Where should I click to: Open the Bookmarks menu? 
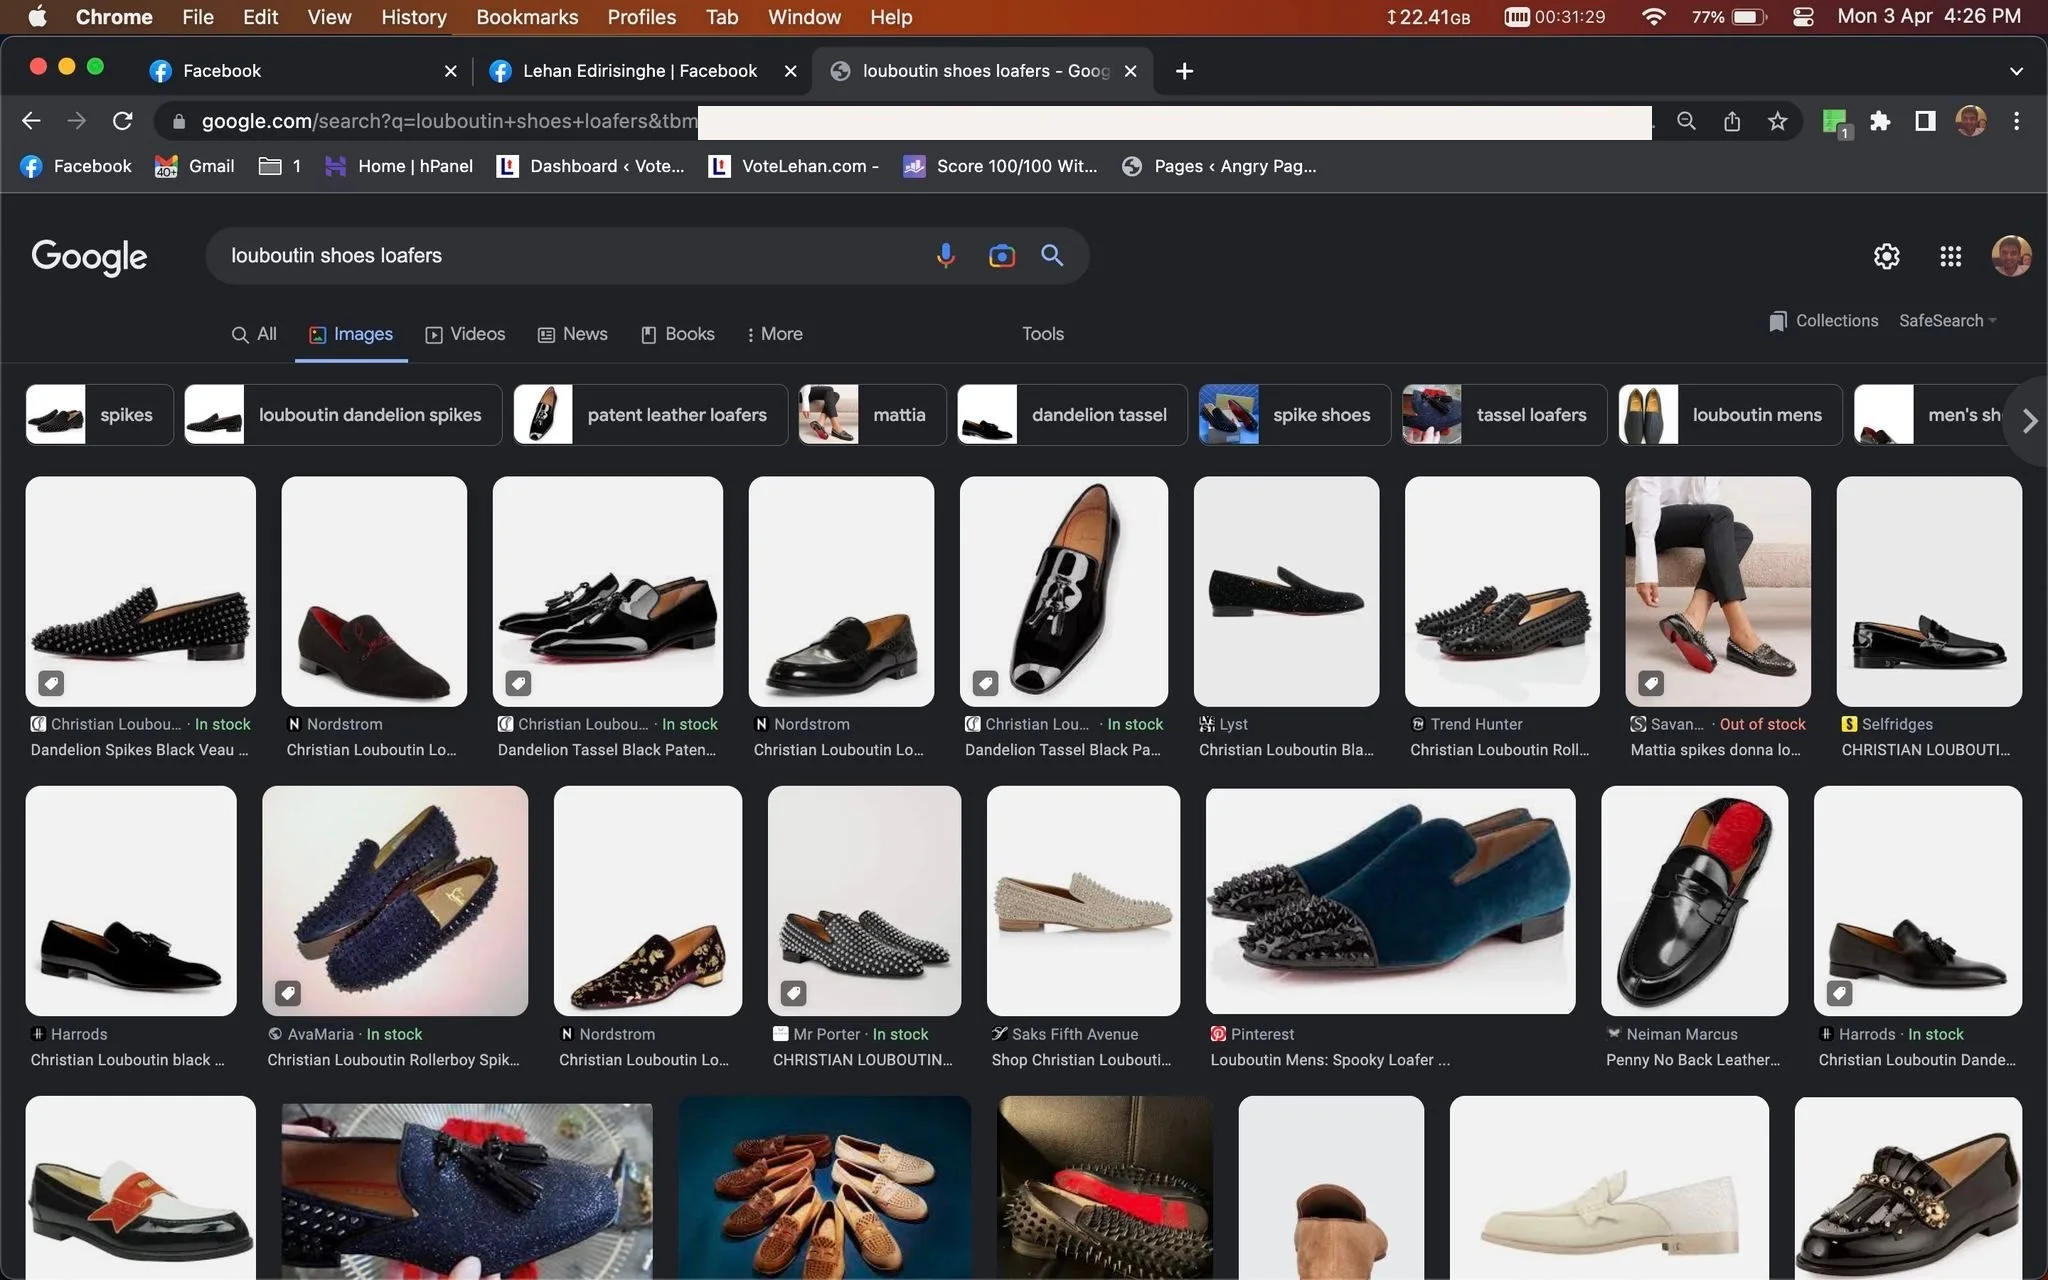[x=527, y=17]
